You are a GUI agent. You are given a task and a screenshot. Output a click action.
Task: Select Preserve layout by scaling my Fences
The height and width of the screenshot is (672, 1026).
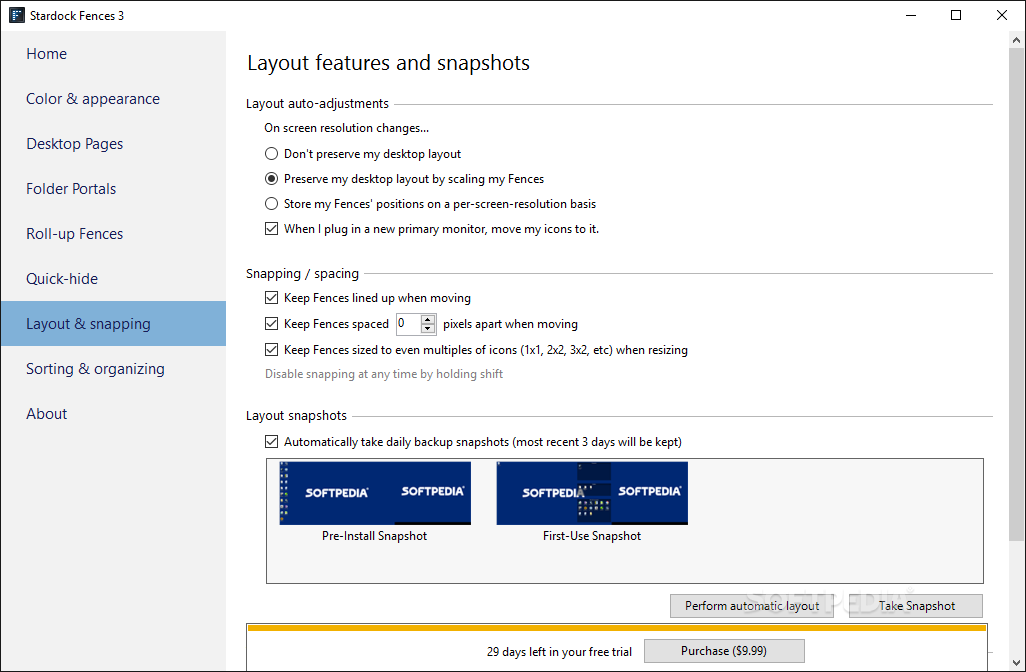[x=404, y=179]
